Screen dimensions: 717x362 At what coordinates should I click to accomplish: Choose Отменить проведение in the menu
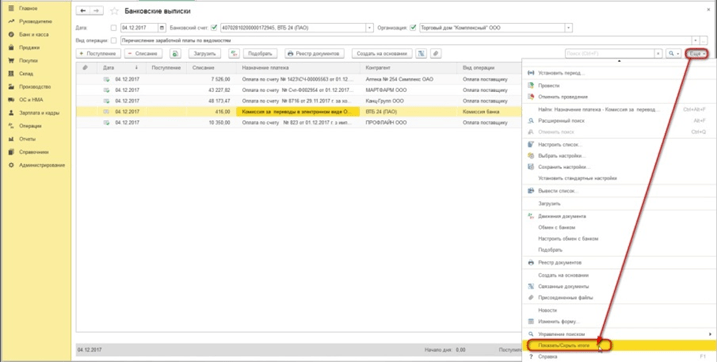(620, 97)
